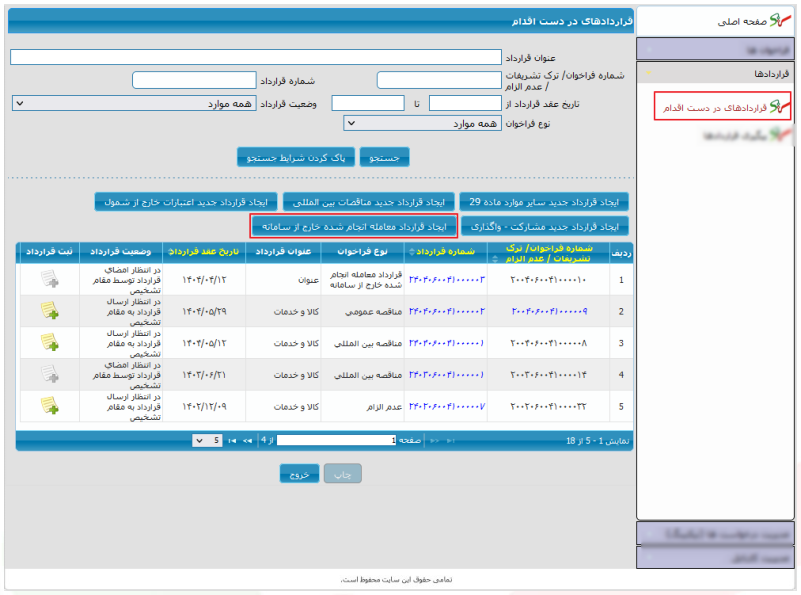Click the جستجو search button
This screenshot has width=801, height=595.
pyautogui.click(x=384, y=157)
